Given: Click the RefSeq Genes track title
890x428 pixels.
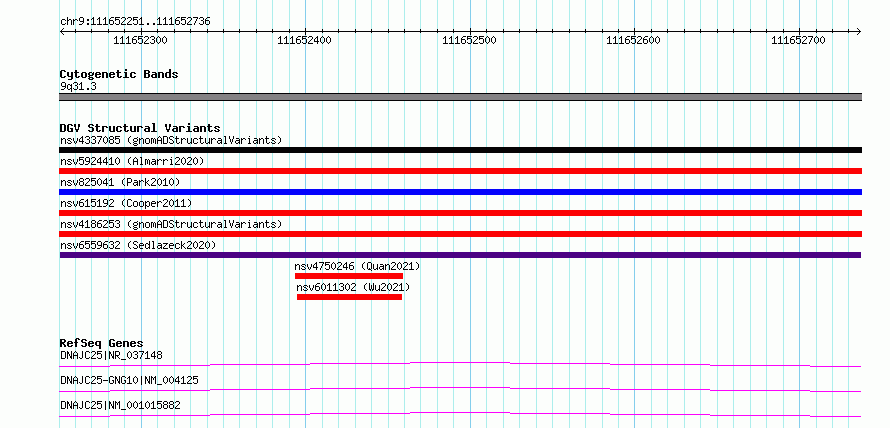Looking at the screenshot, I should coord(101,343).
